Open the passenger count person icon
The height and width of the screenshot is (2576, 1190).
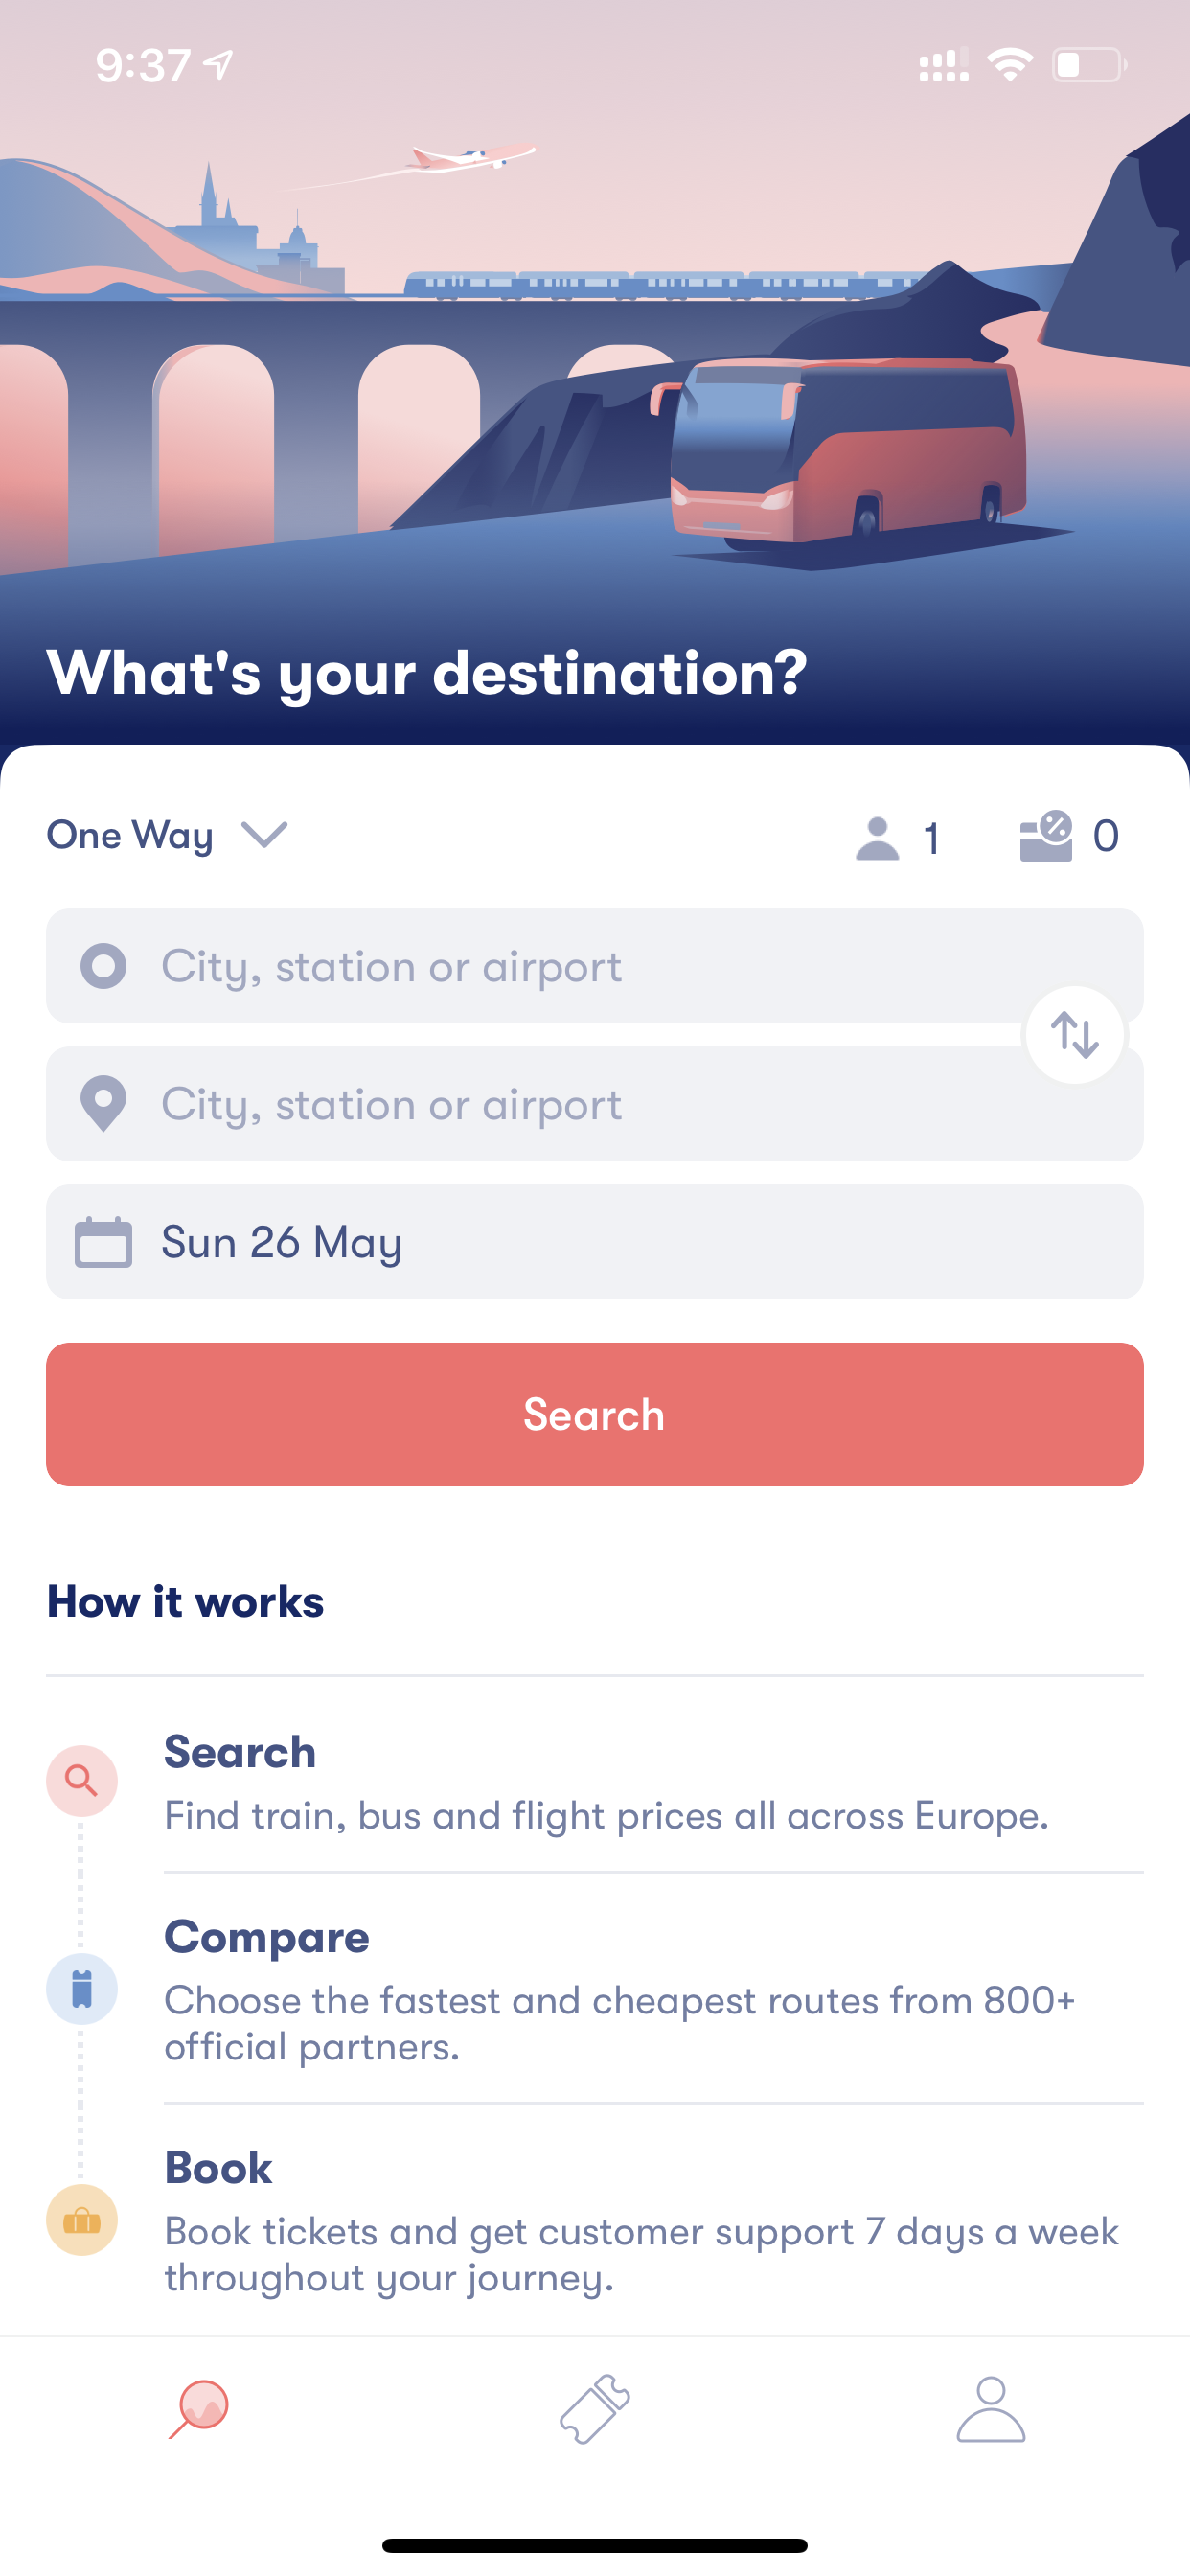pos(877,838)
